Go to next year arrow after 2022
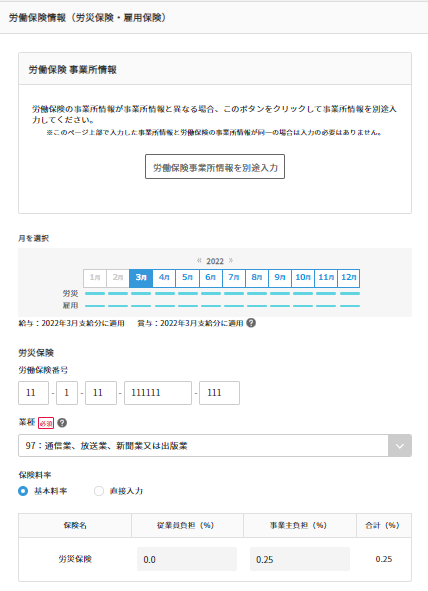 (x=231, y=260)
